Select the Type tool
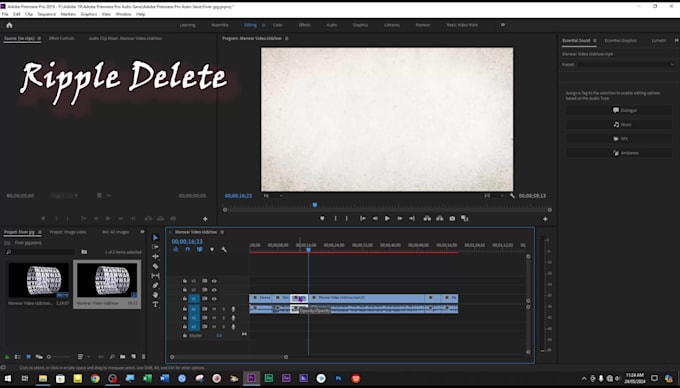 pyautogui.click(x=156, y=304)
